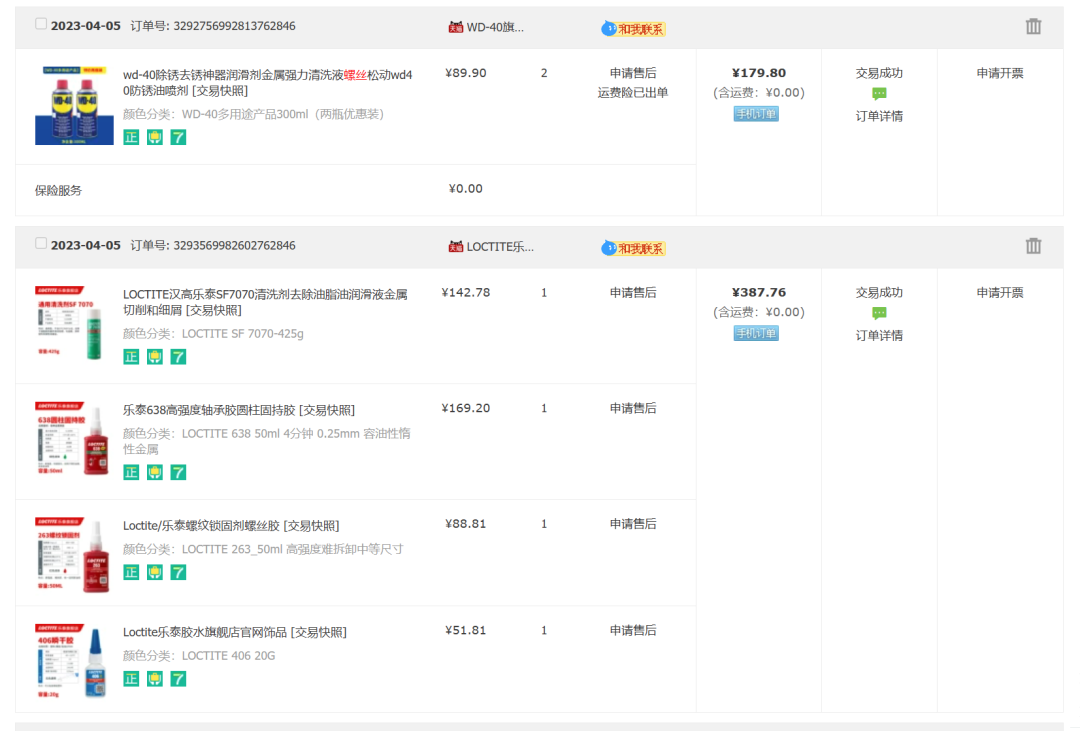This screenshot has height=731, width=1080.
Task: Click the 7-day return badge under wd-40 item
Action: point(178,137)
